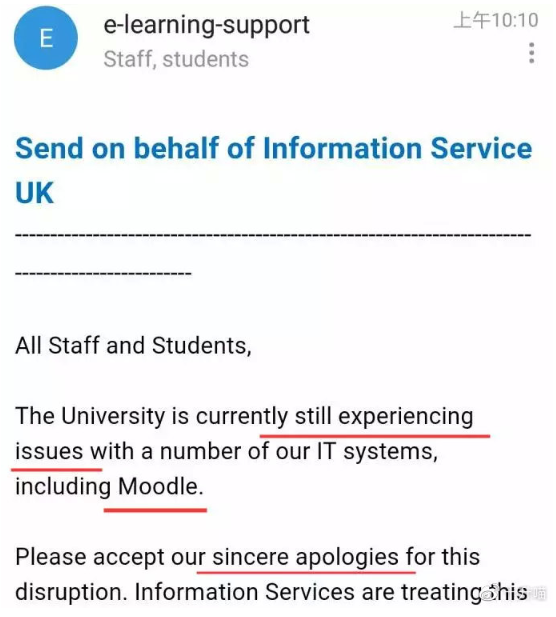Open the three-dot more options menu
Viewport: 556px width, 617px height.
click(x=532, y=53)
